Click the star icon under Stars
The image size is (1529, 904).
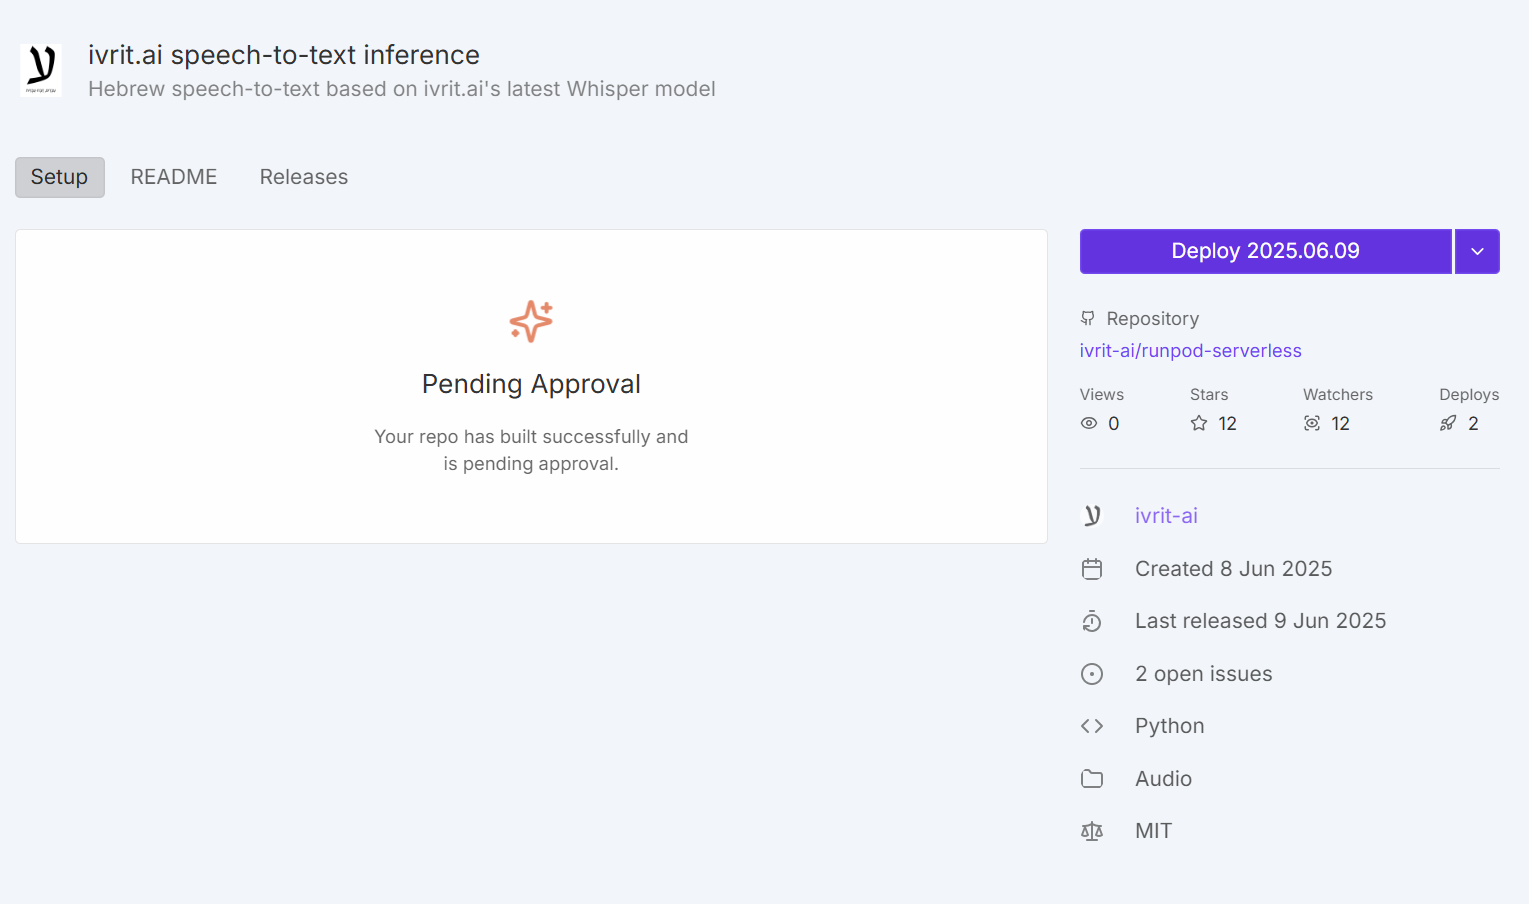[1199, 424]
